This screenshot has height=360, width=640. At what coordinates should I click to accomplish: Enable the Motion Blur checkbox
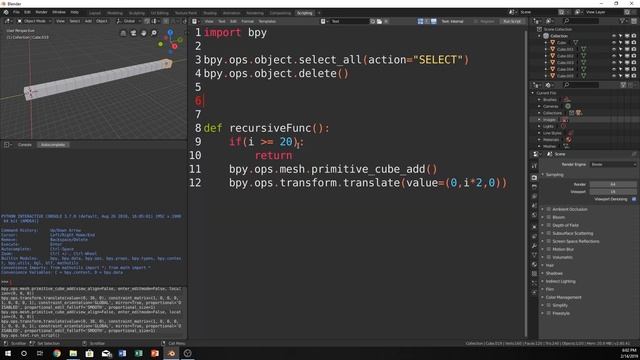coord(549,249)
